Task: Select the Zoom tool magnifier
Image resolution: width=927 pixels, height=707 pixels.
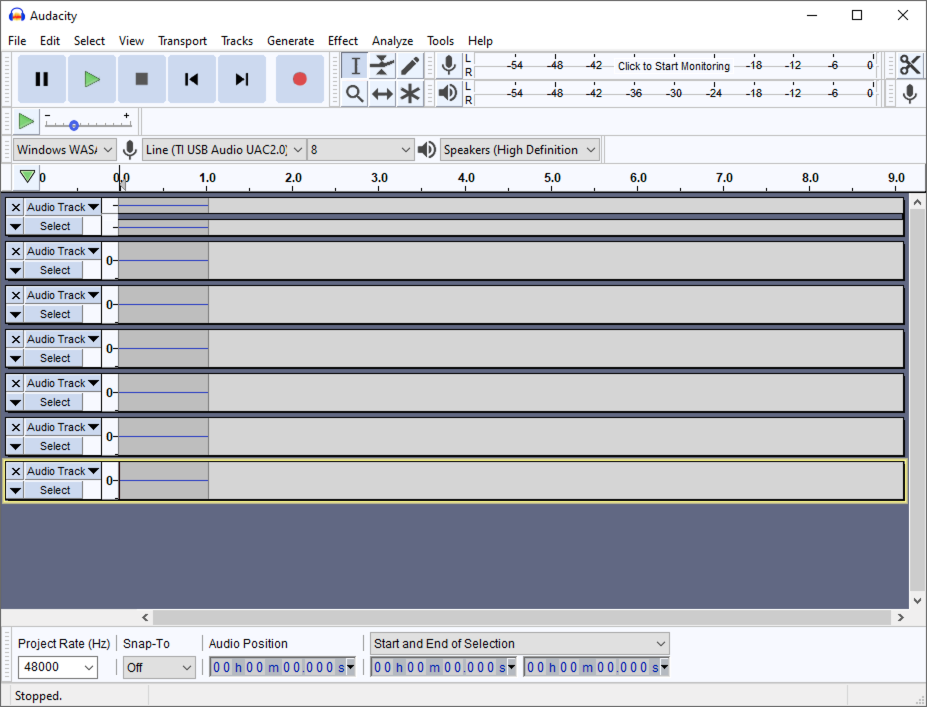Action: pyautogui.click(x=355, y=93)
